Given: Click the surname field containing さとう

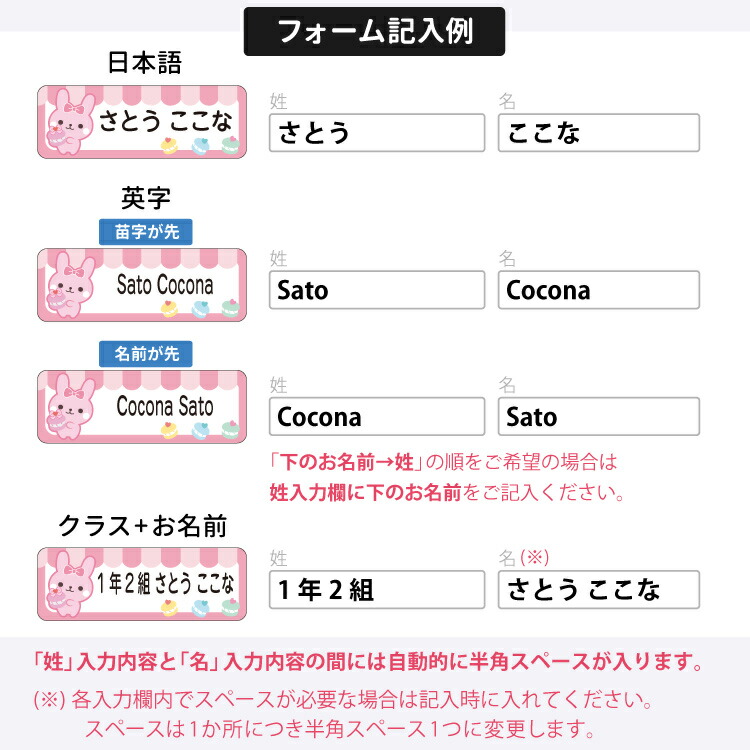Looking at the screenshot, I should (x=377, y=133).
